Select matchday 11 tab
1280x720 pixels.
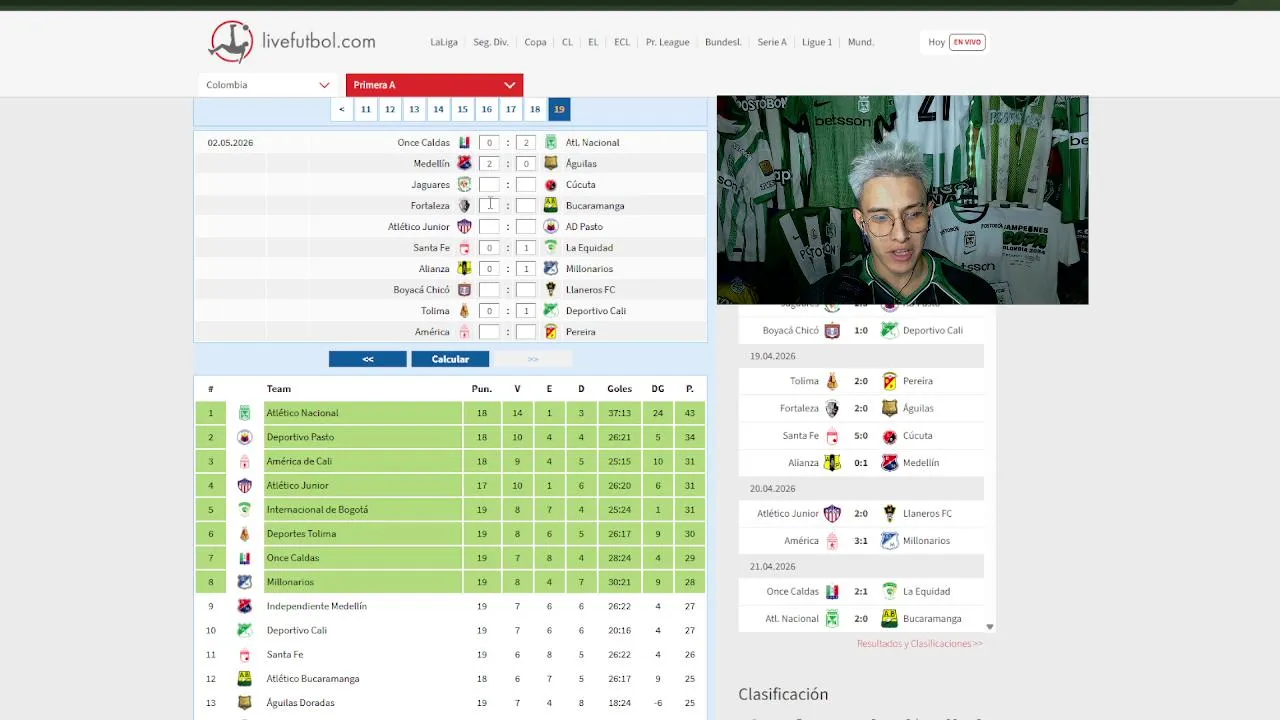366,109
